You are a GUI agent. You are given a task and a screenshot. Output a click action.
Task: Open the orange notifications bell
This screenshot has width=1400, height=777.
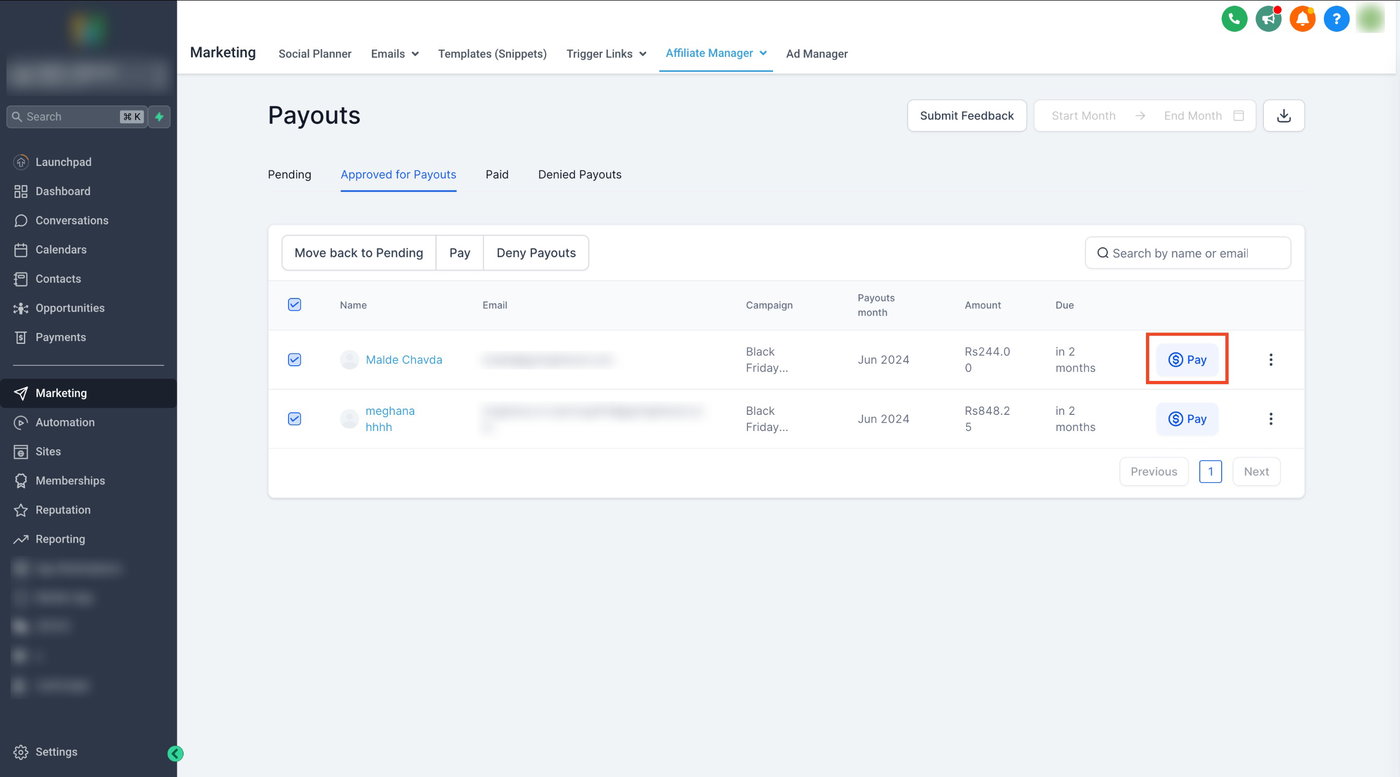1302,18
